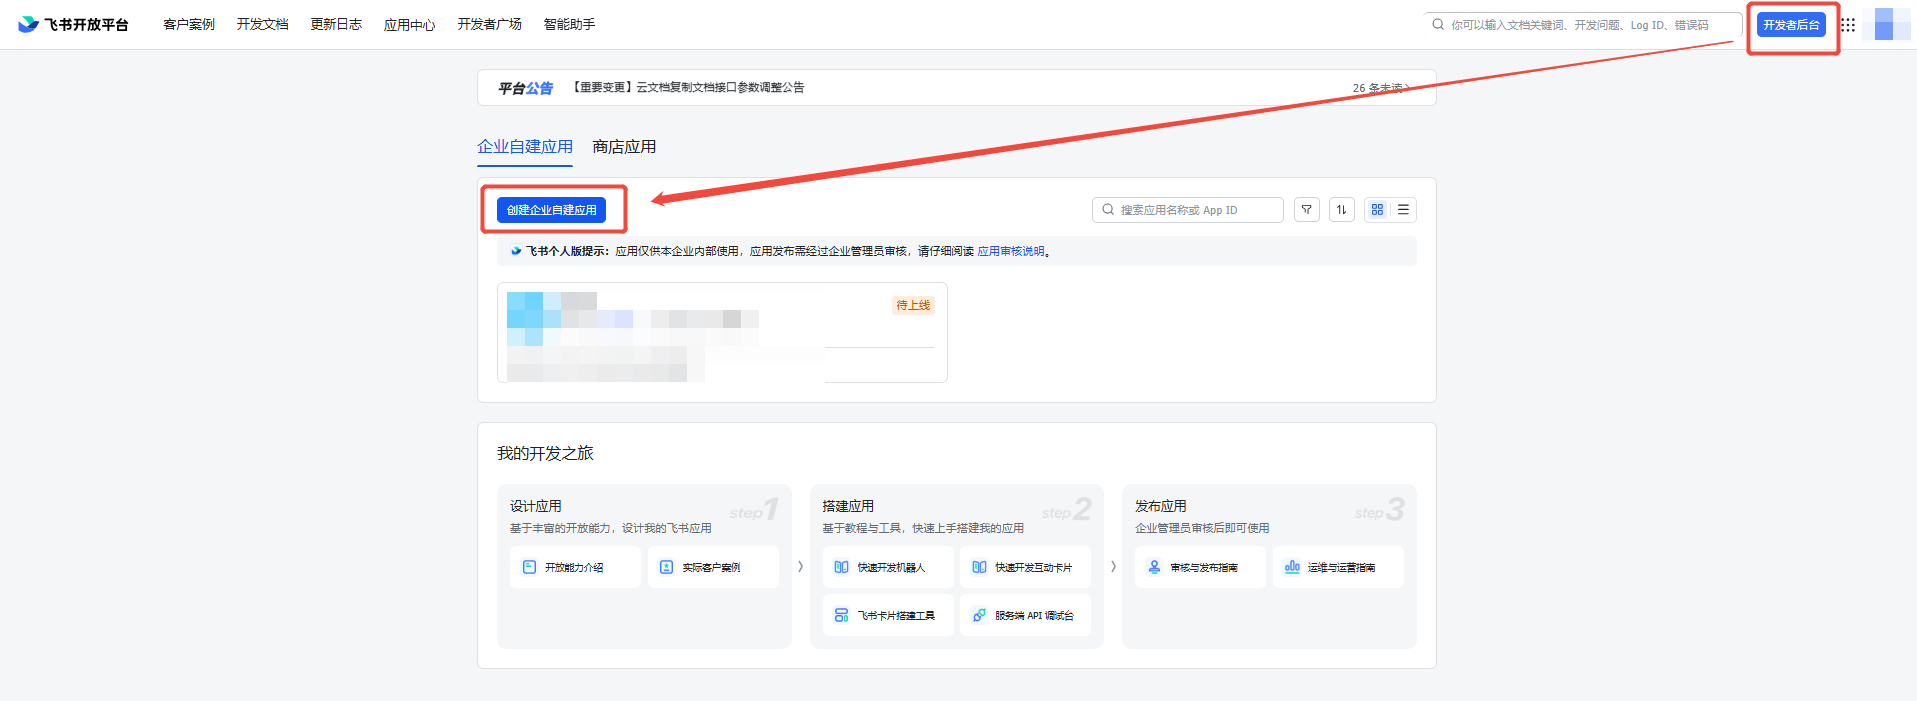Open 智能助手 in the top navigation

569,24
